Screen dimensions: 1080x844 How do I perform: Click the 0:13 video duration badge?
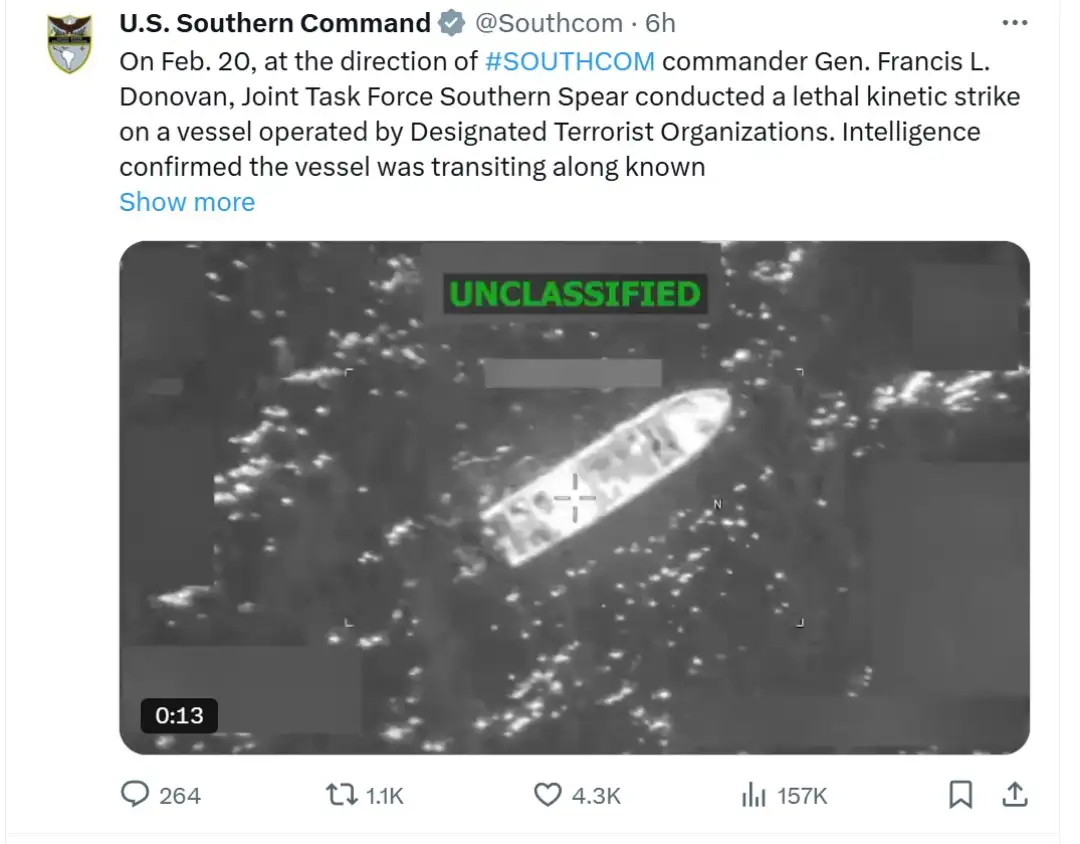pyautogui.click(x=179, y=715)
